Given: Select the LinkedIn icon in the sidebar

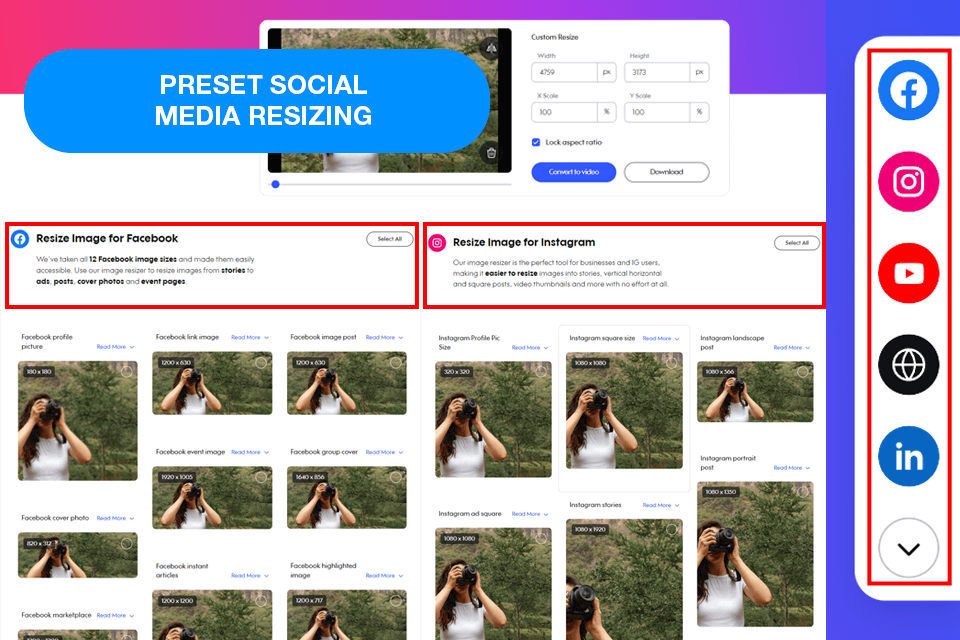Looking at the screenshot, I should coord(908,456).
